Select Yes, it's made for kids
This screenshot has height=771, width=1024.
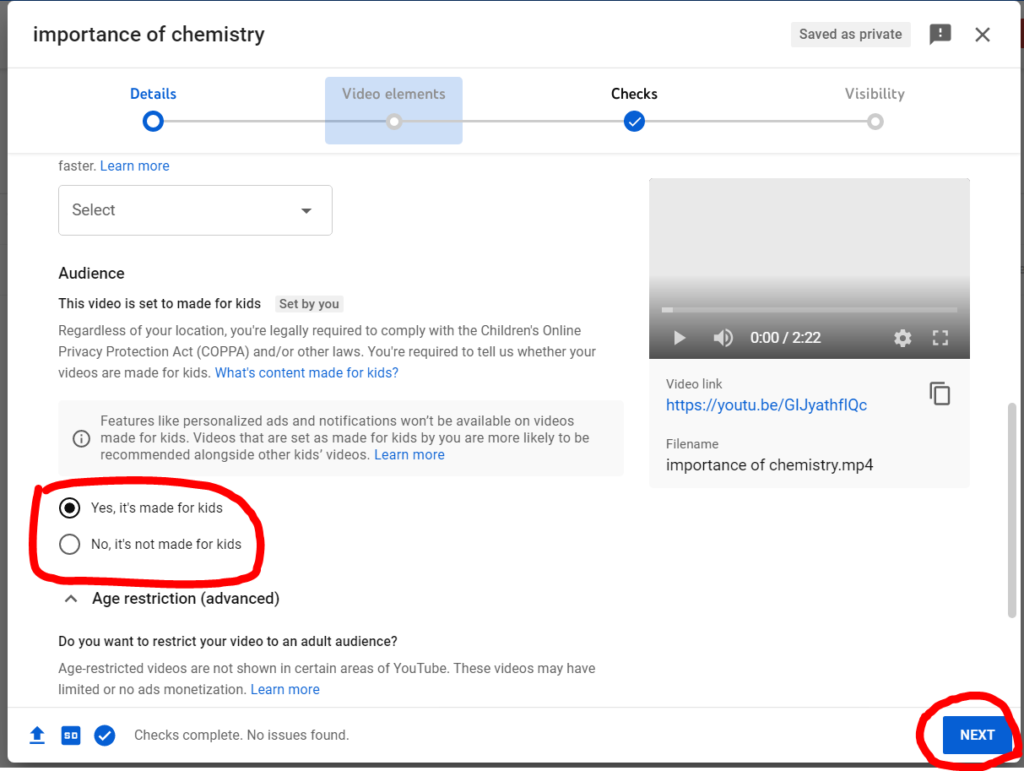[x=70, y=508]
